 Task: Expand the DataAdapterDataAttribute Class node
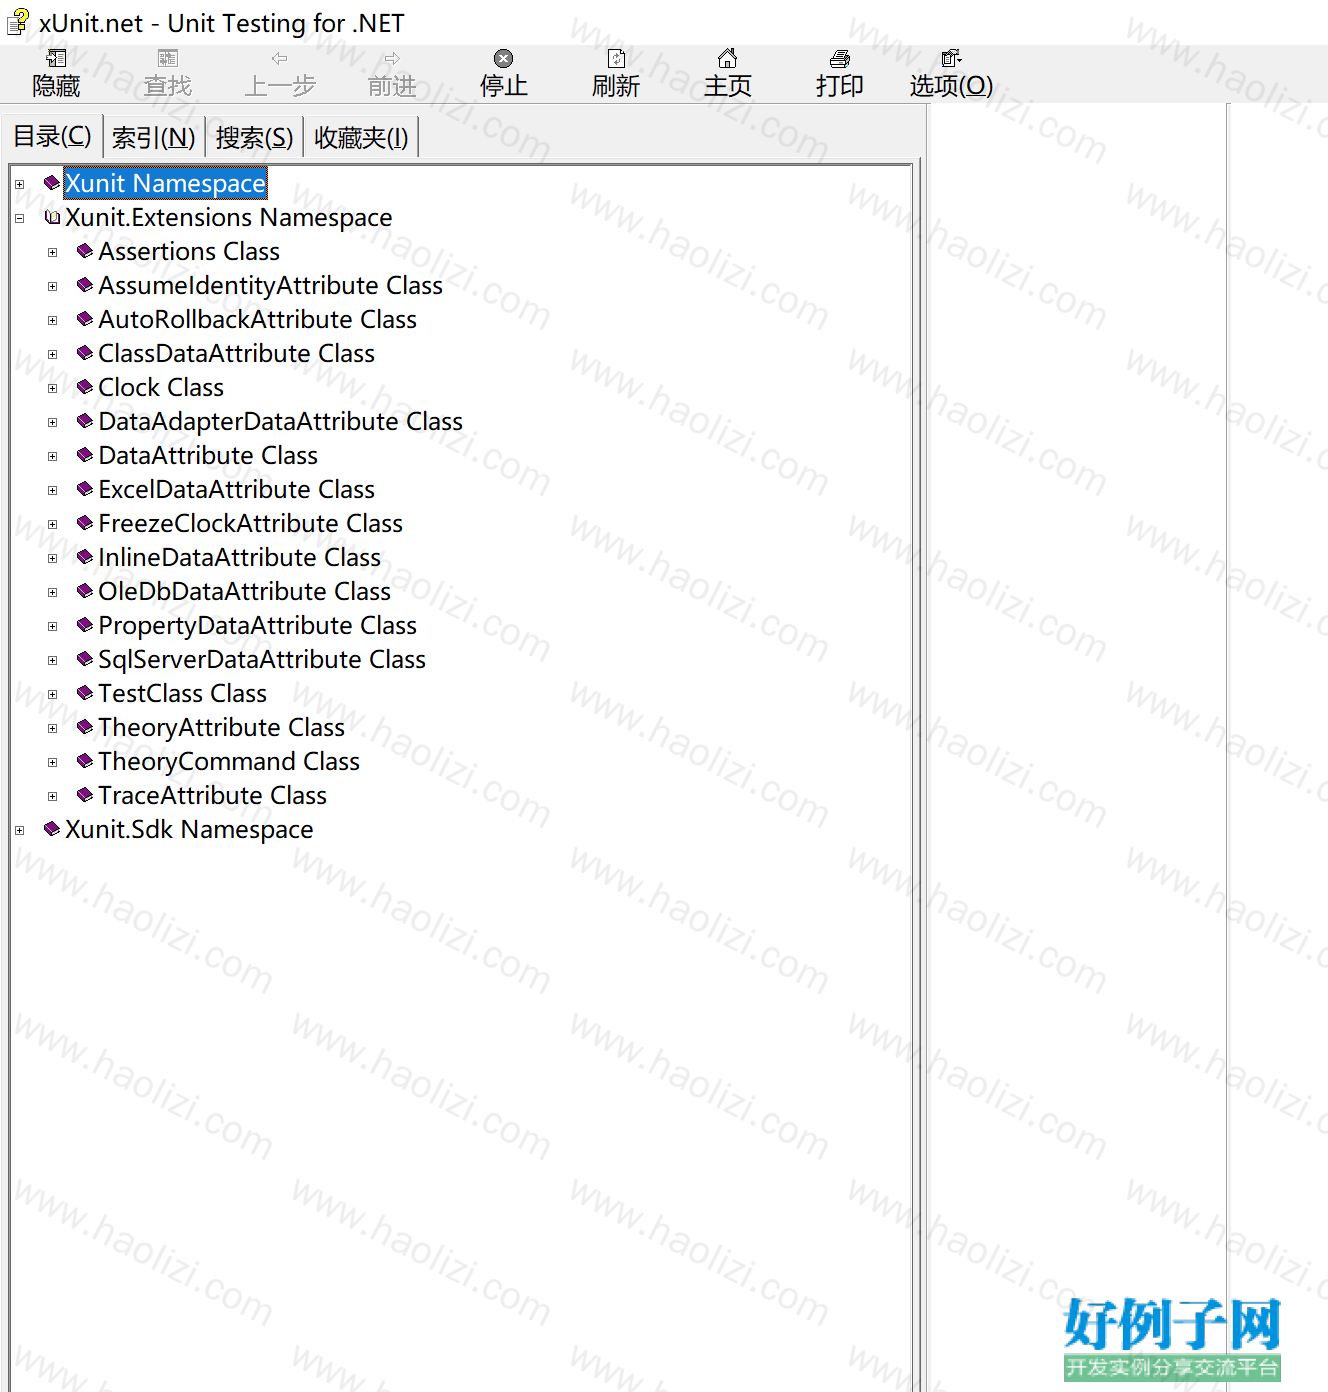point(53,423)
